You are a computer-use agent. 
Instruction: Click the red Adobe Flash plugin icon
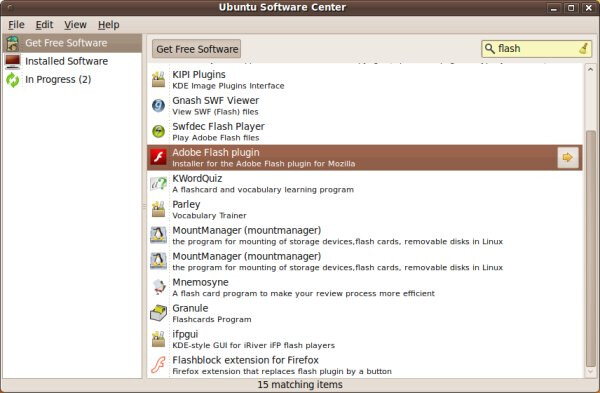158,157
